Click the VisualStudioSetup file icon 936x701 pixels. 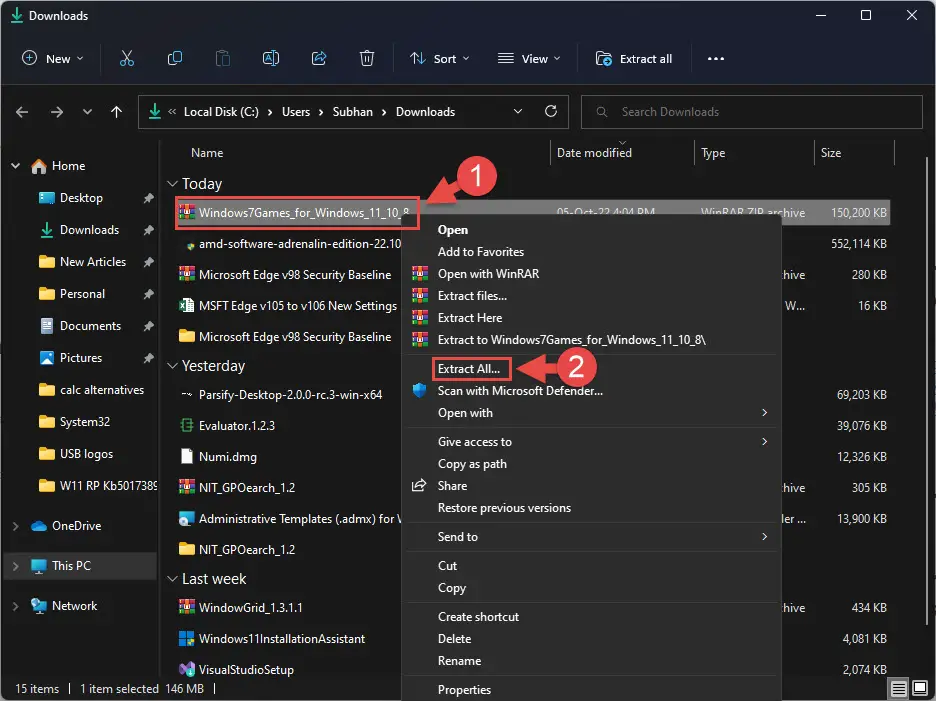click(x=187, y=669)
